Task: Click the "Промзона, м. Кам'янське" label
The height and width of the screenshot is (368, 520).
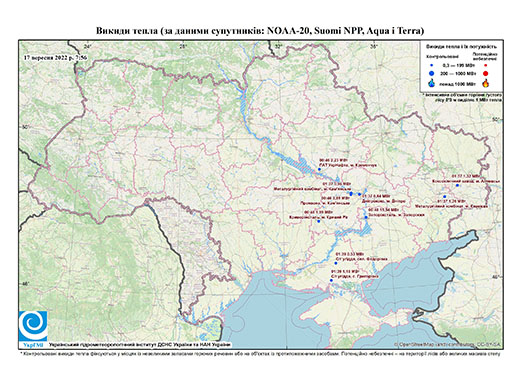Action: point(325,203)
